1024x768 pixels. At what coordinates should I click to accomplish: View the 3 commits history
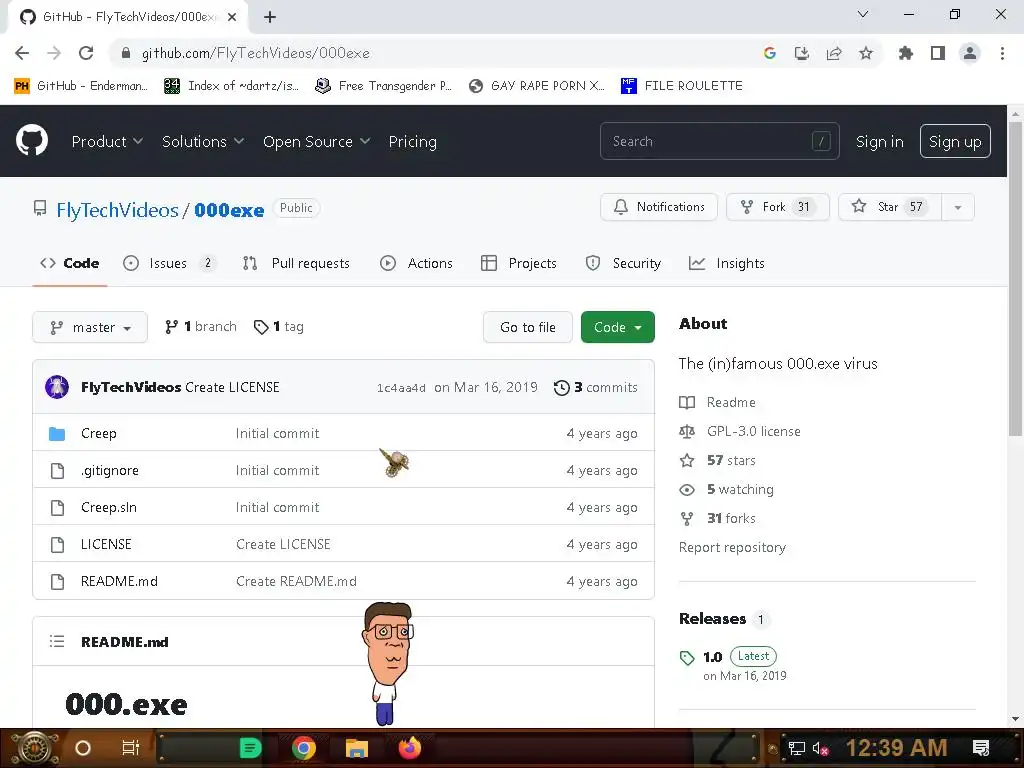596,387
